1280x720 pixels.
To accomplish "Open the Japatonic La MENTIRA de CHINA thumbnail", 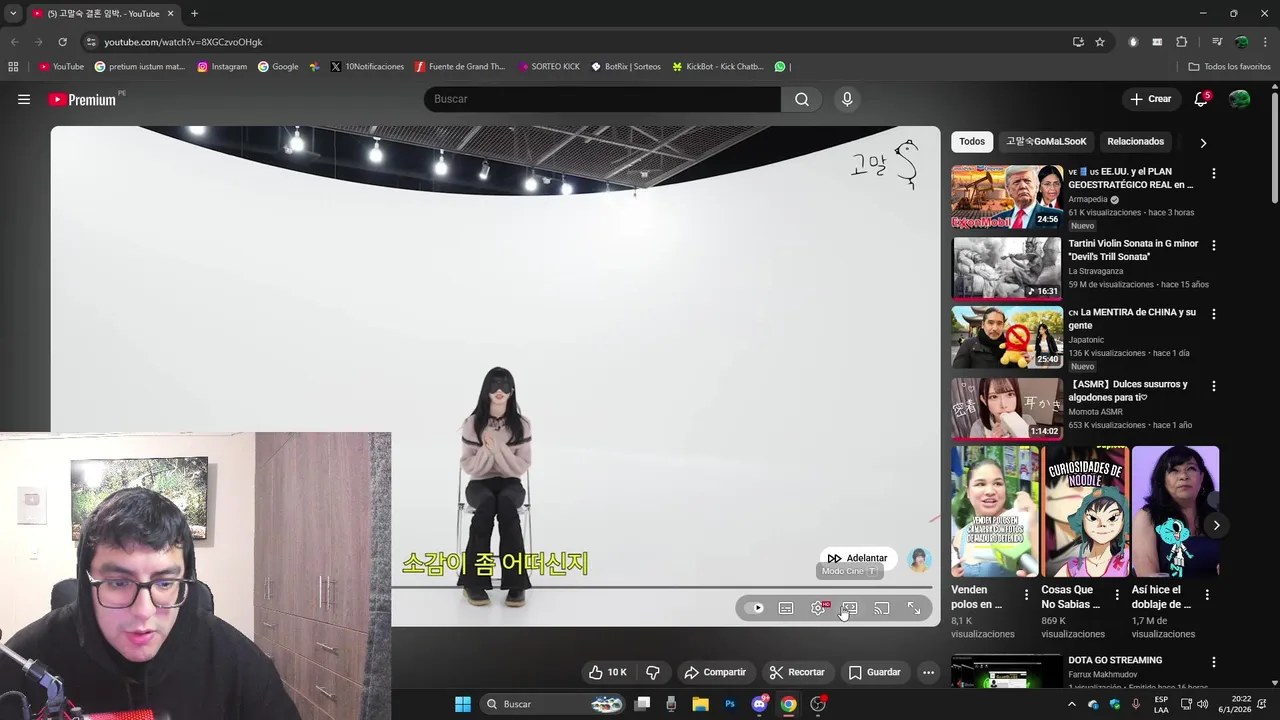I will 1007,337.
